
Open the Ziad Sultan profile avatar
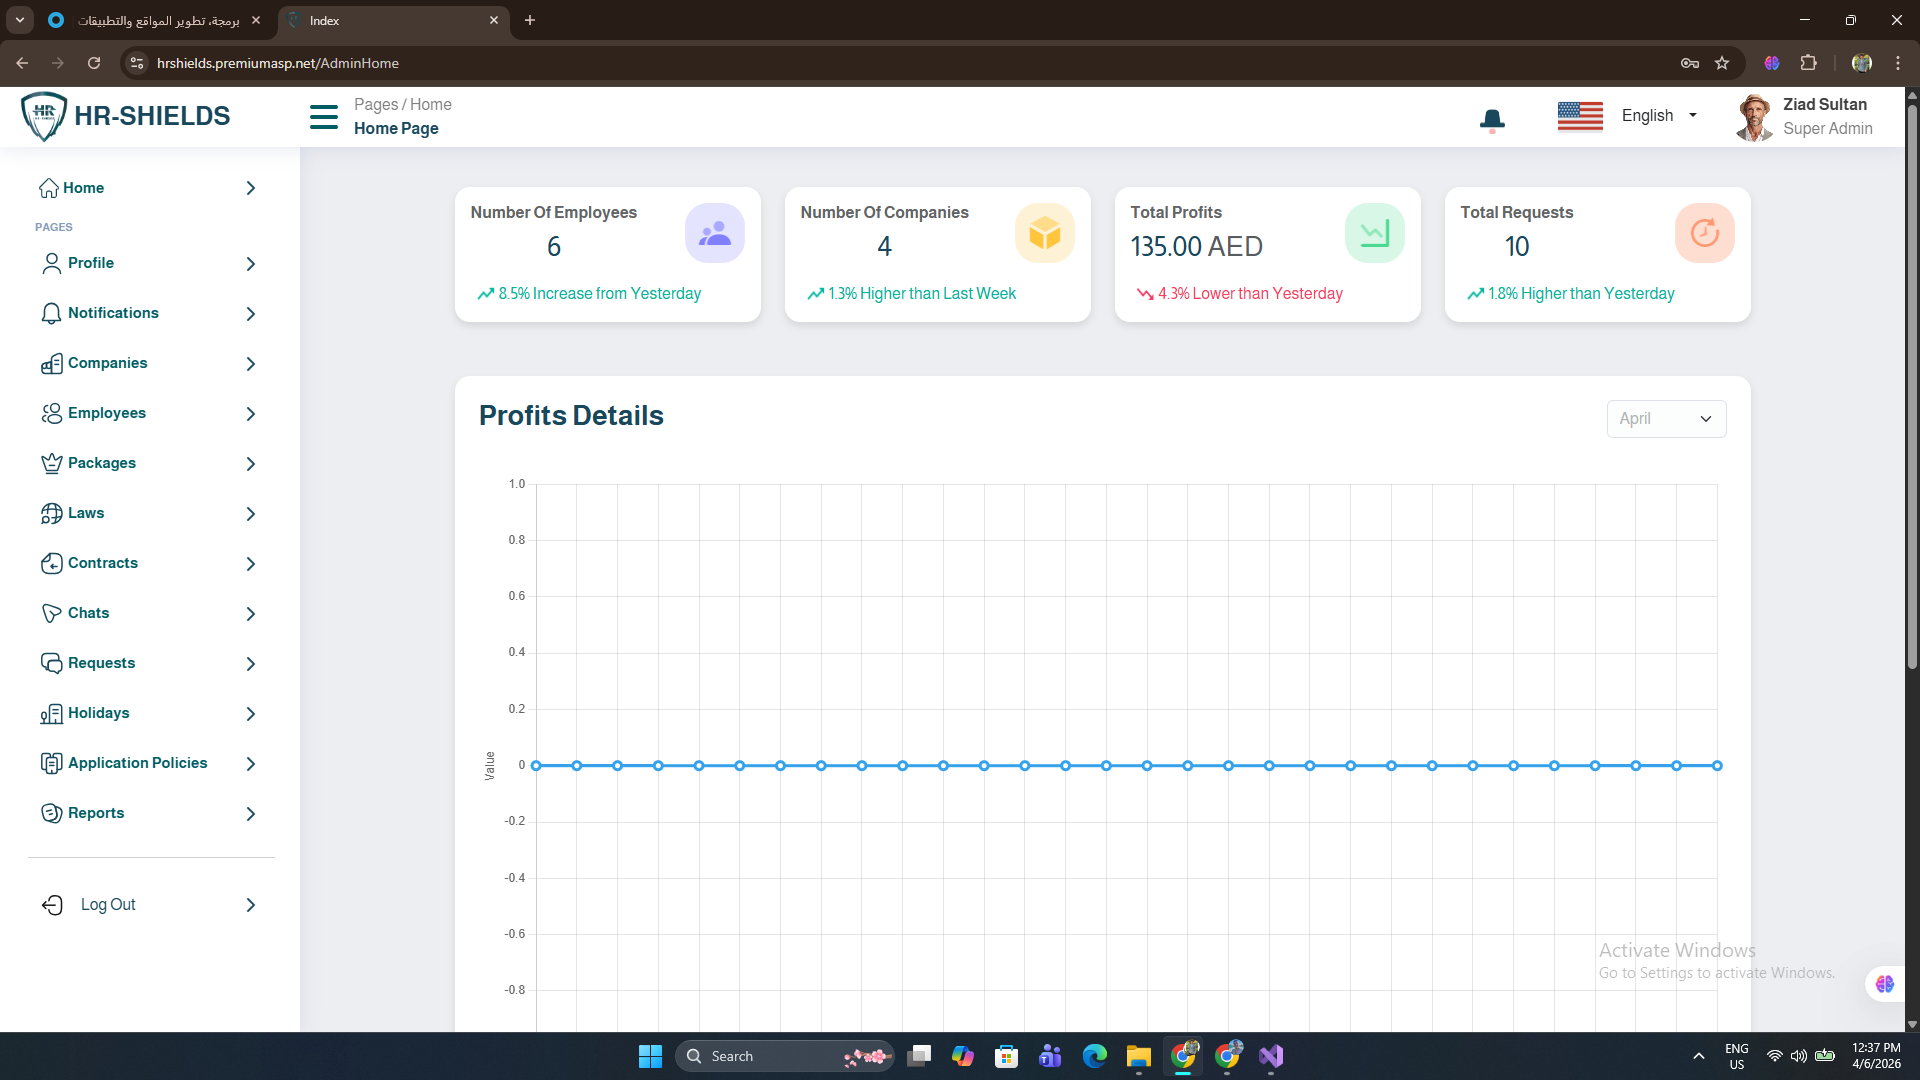tap(1754, 117)
